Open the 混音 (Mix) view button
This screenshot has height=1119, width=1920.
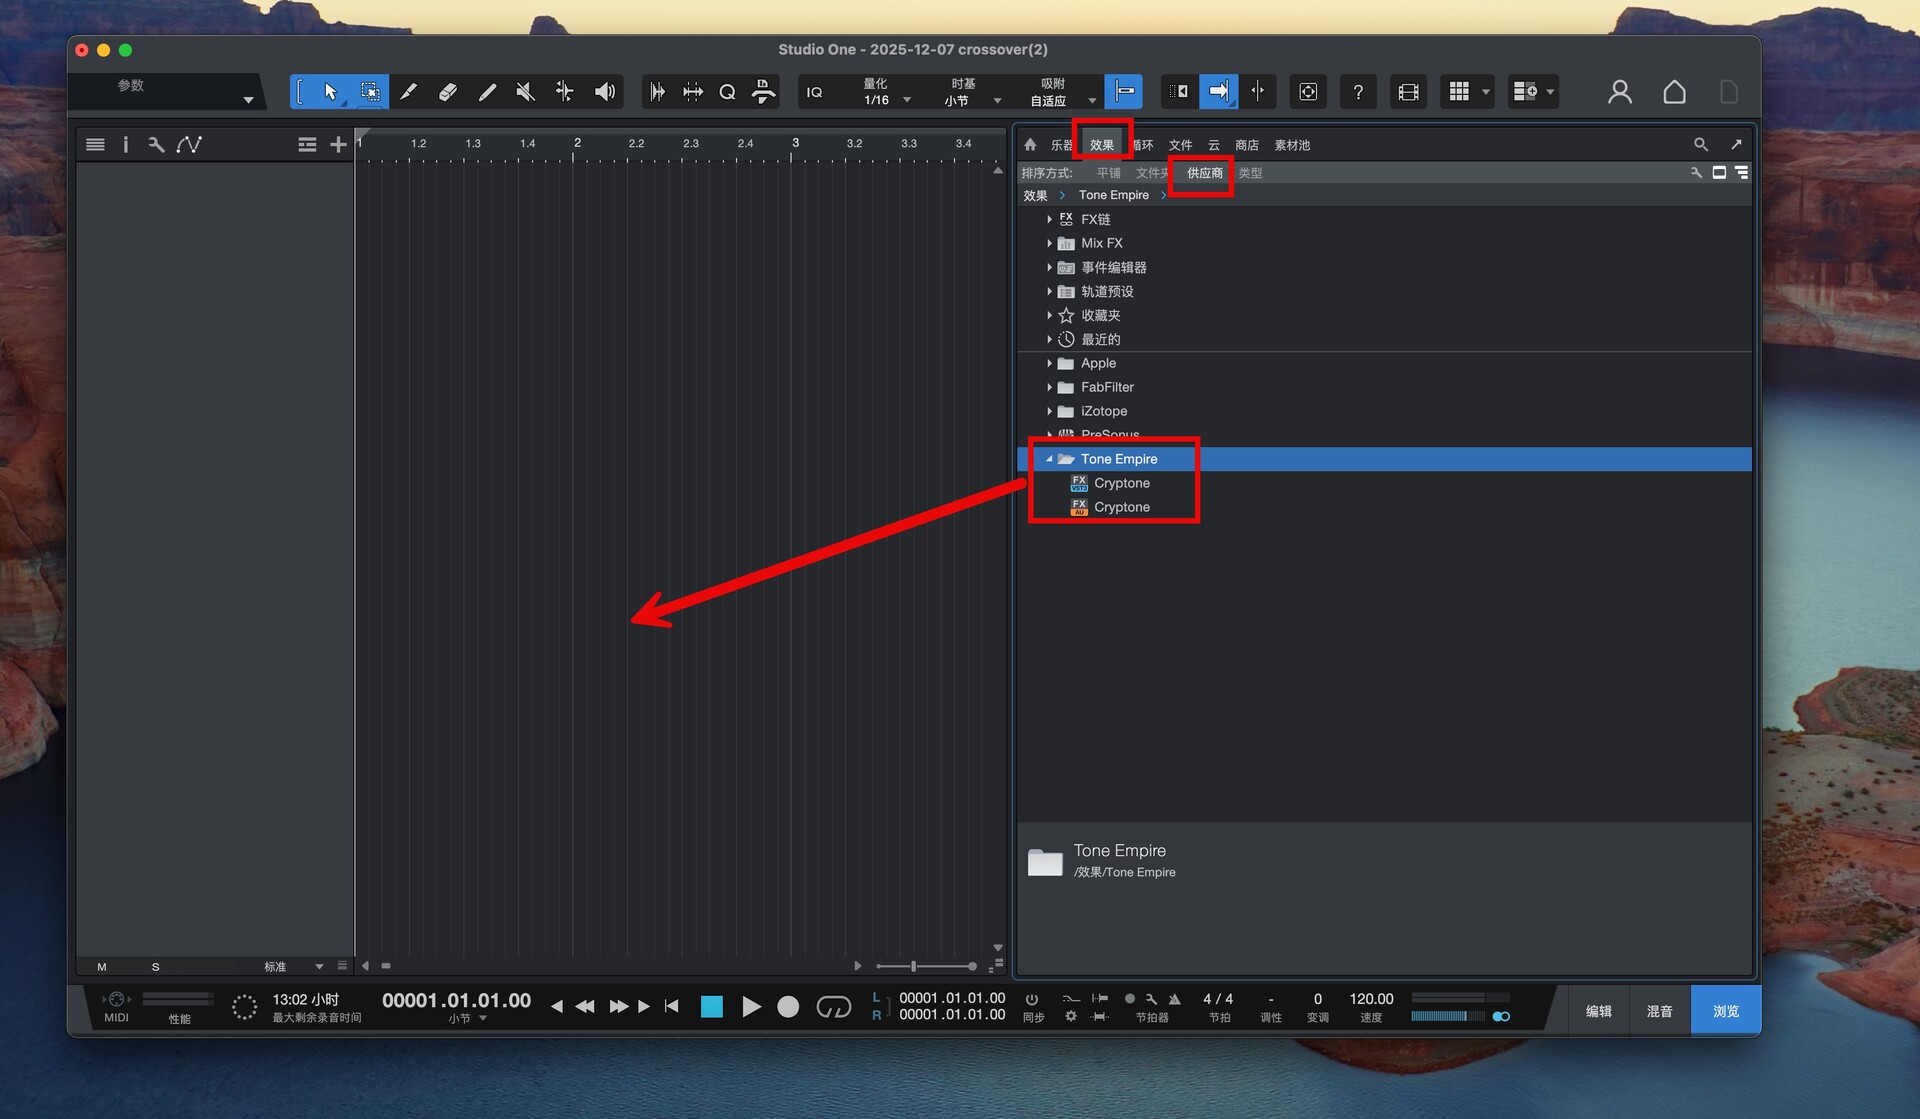(x=1659, y=1011)
